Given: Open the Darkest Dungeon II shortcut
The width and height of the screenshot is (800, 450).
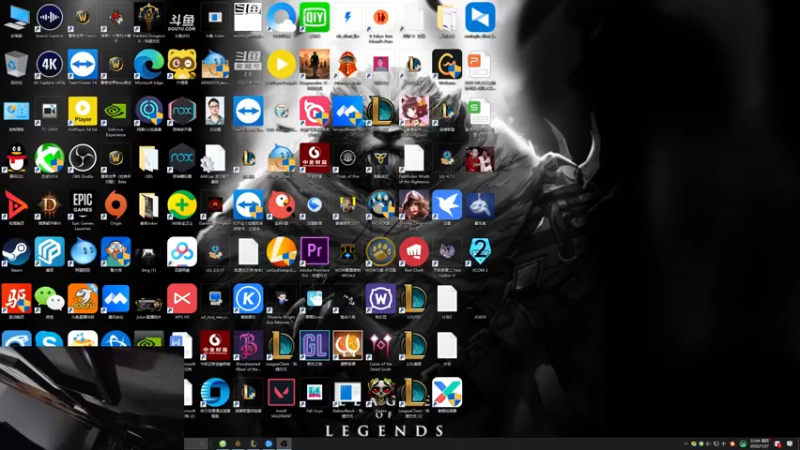Looking at the screenshot, I should (x=148, y=18).
